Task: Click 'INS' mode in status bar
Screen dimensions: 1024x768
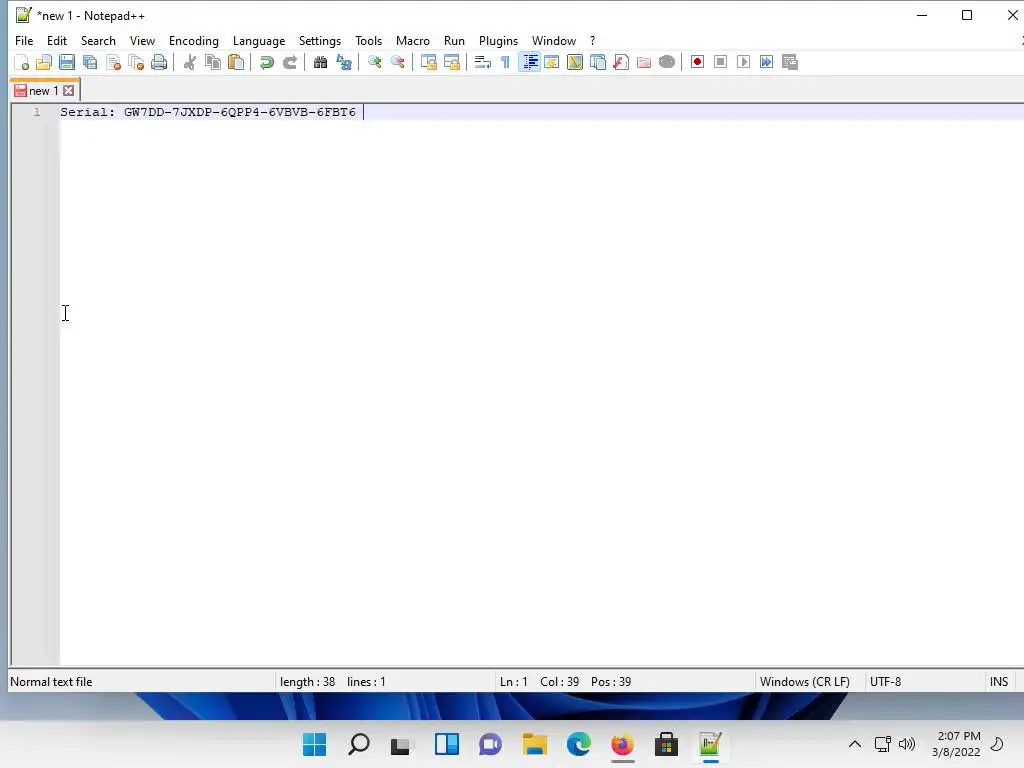Action: (999, 682)
